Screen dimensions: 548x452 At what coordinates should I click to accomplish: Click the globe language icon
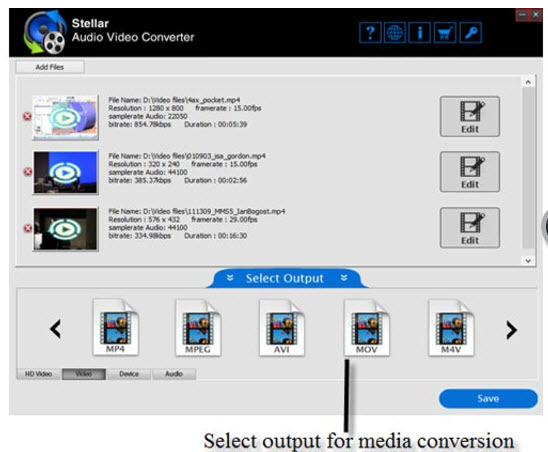395,33
